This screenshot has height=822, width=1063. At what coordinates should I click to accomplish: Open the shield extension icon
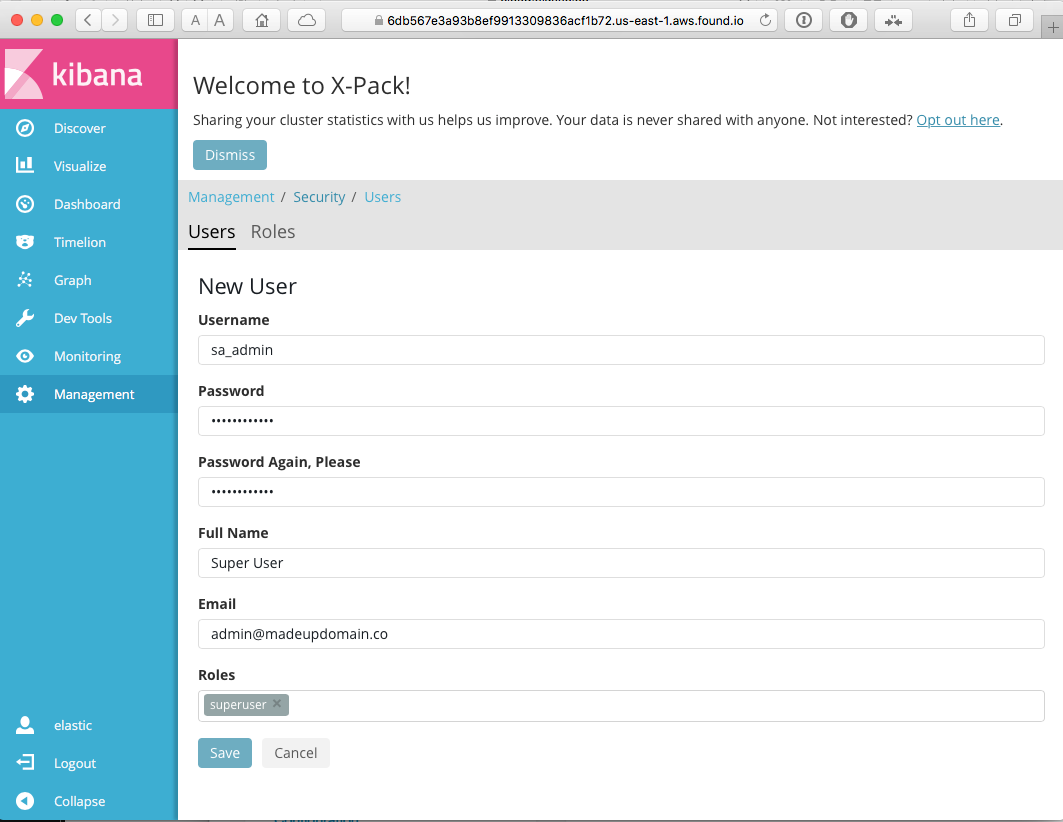(849, 20)
